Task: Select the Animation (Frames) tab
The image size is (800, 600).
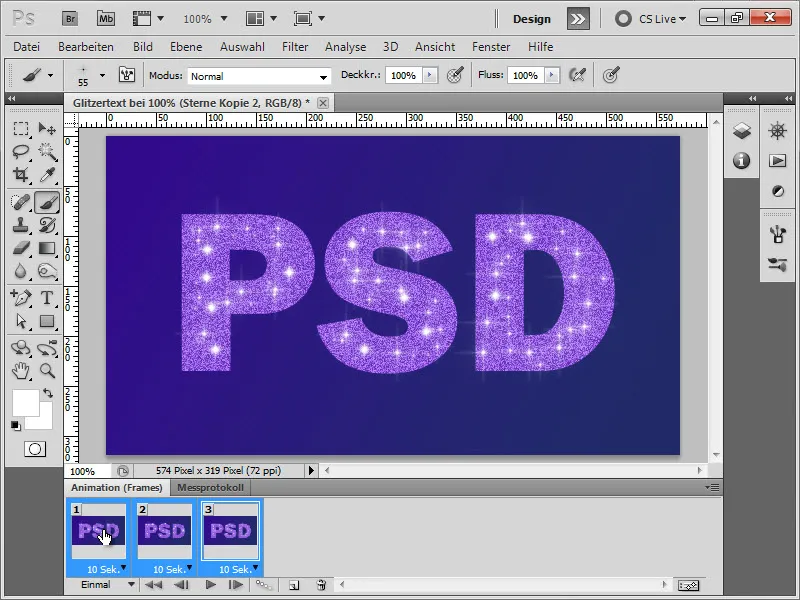Action: click(x=117, y=487)
